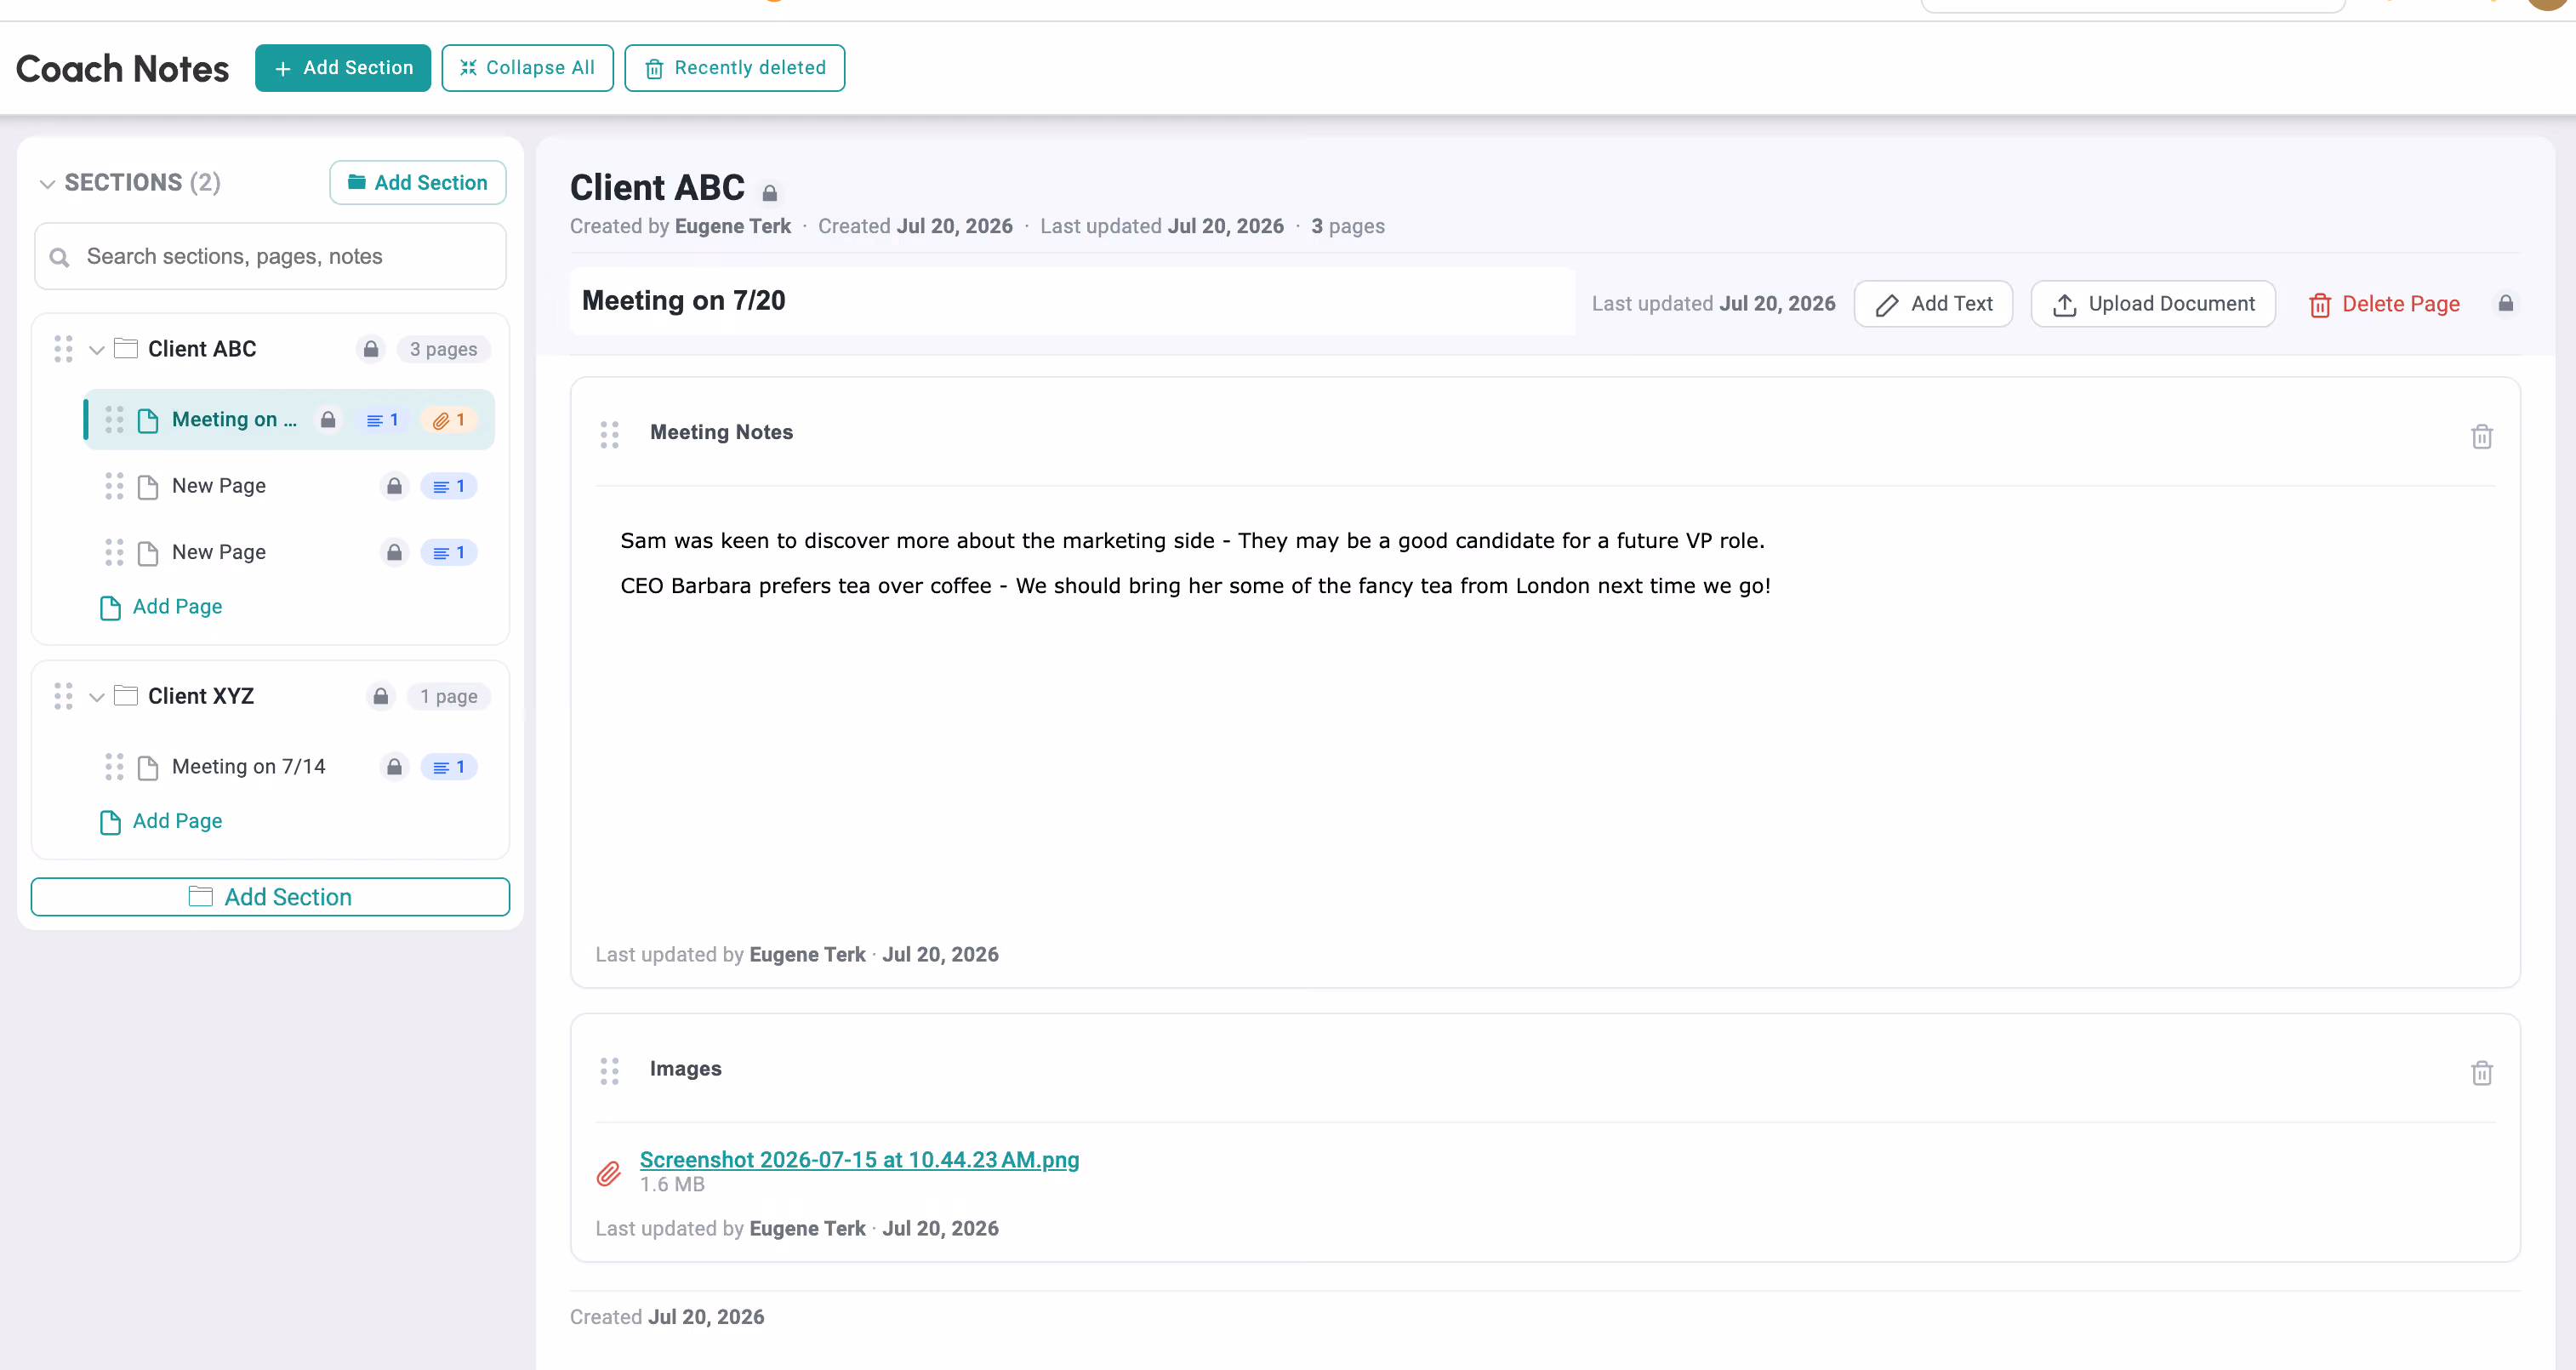Grab drag handle of Images block

[x=609, y=1071]
